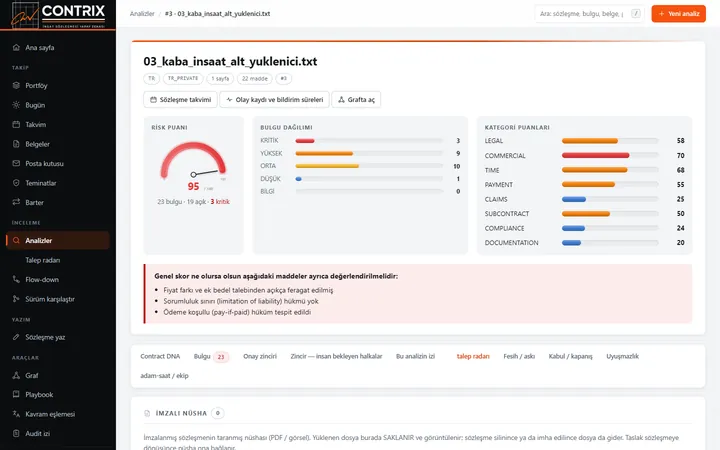Select the Bu analizin izi tab
Viewport: 720px width, 450px height.
pyautogui.click(x=415, y=356)
